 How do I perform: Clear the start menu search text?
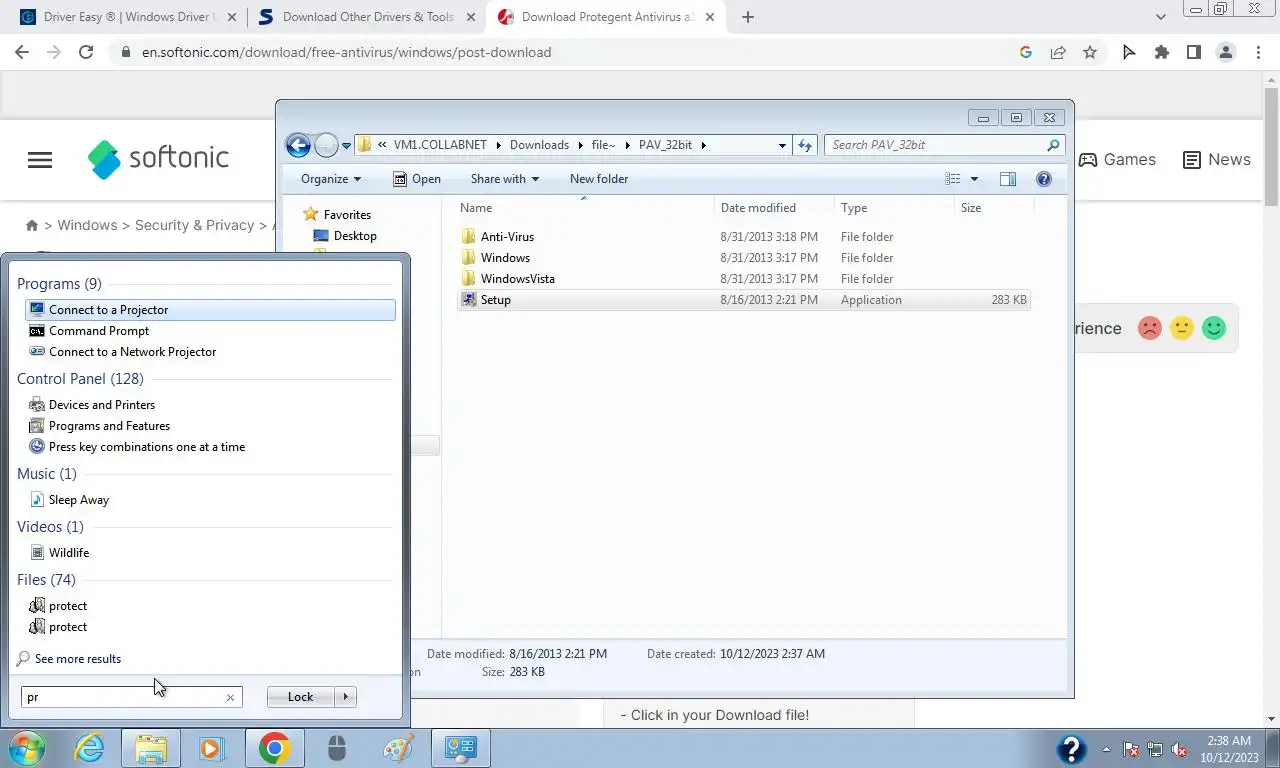230,697
